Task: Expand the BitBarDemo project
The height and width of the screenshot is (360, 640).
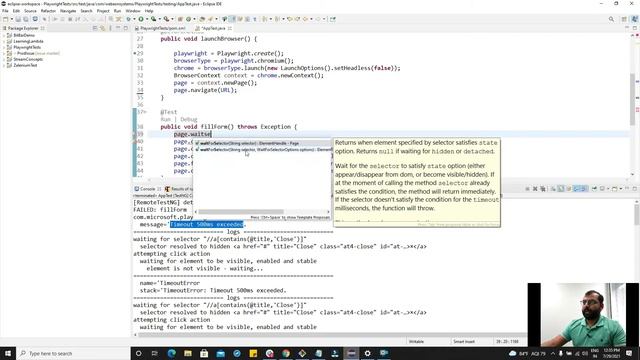Action: coord(4,35)
